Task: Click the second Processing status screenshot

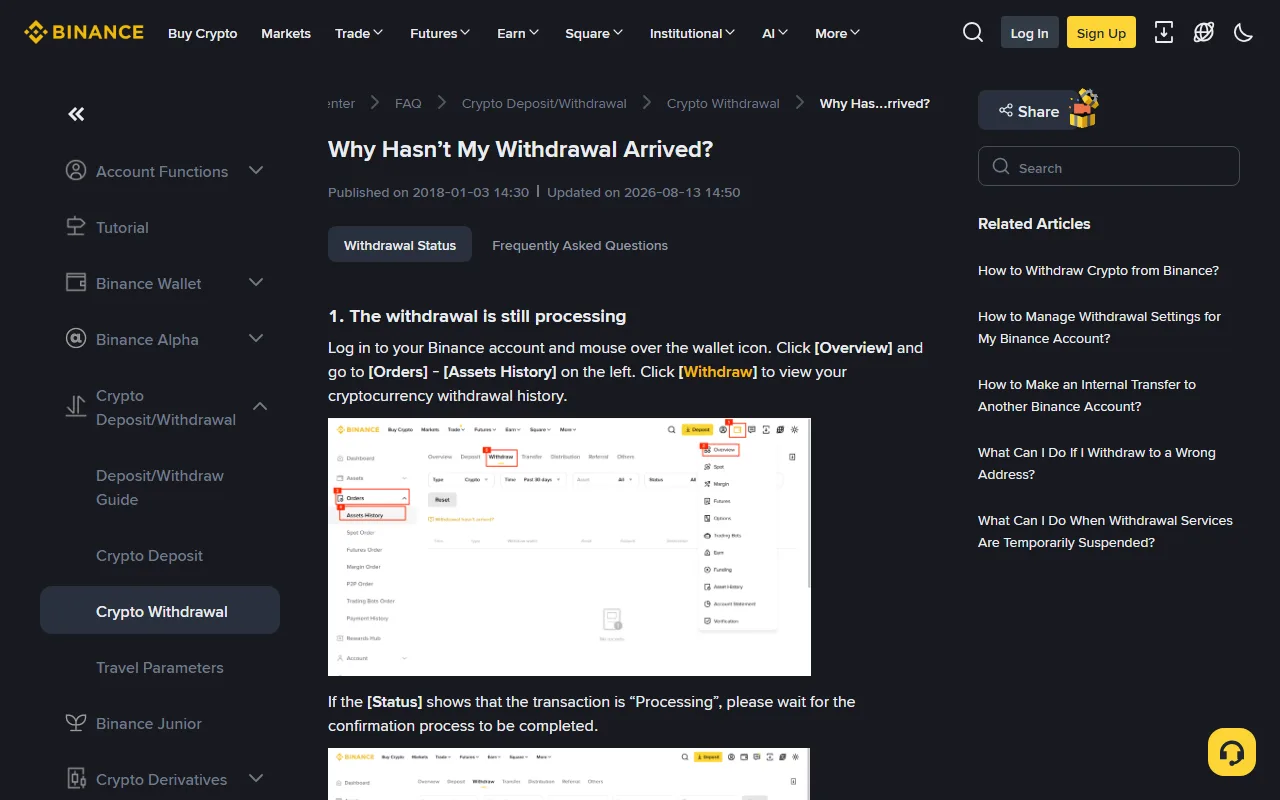Action: (x=569, y=774)
